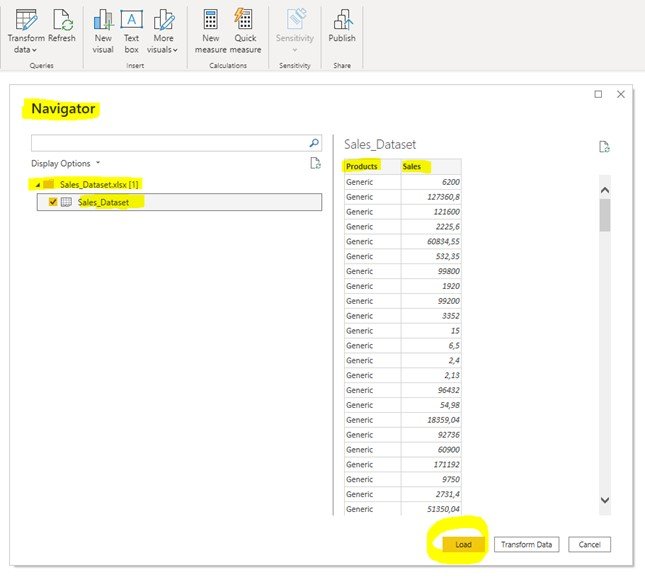Open the Transform data icon in ribbon
The image size is (645, 582).
pos(26,20)
